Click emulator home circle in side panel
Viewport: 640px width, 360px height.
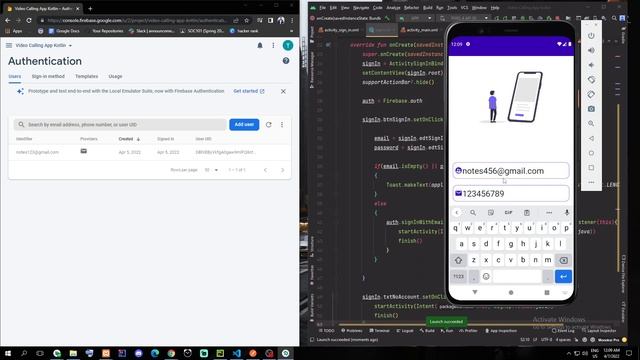click(x=591, y=153)
